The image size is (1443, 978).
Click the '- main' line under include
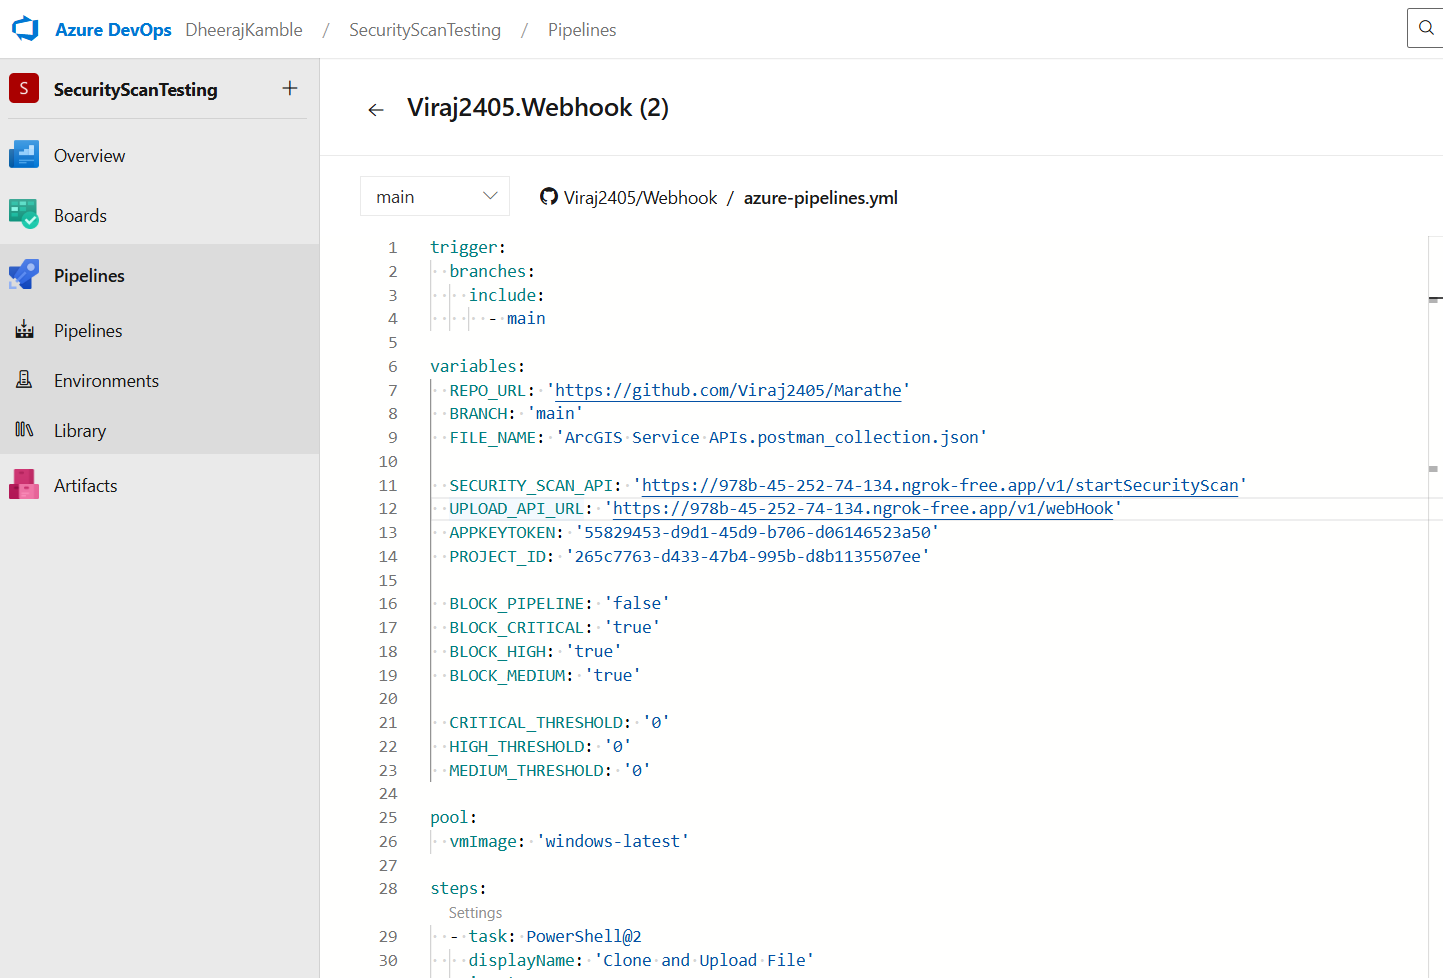click(516, 318)
